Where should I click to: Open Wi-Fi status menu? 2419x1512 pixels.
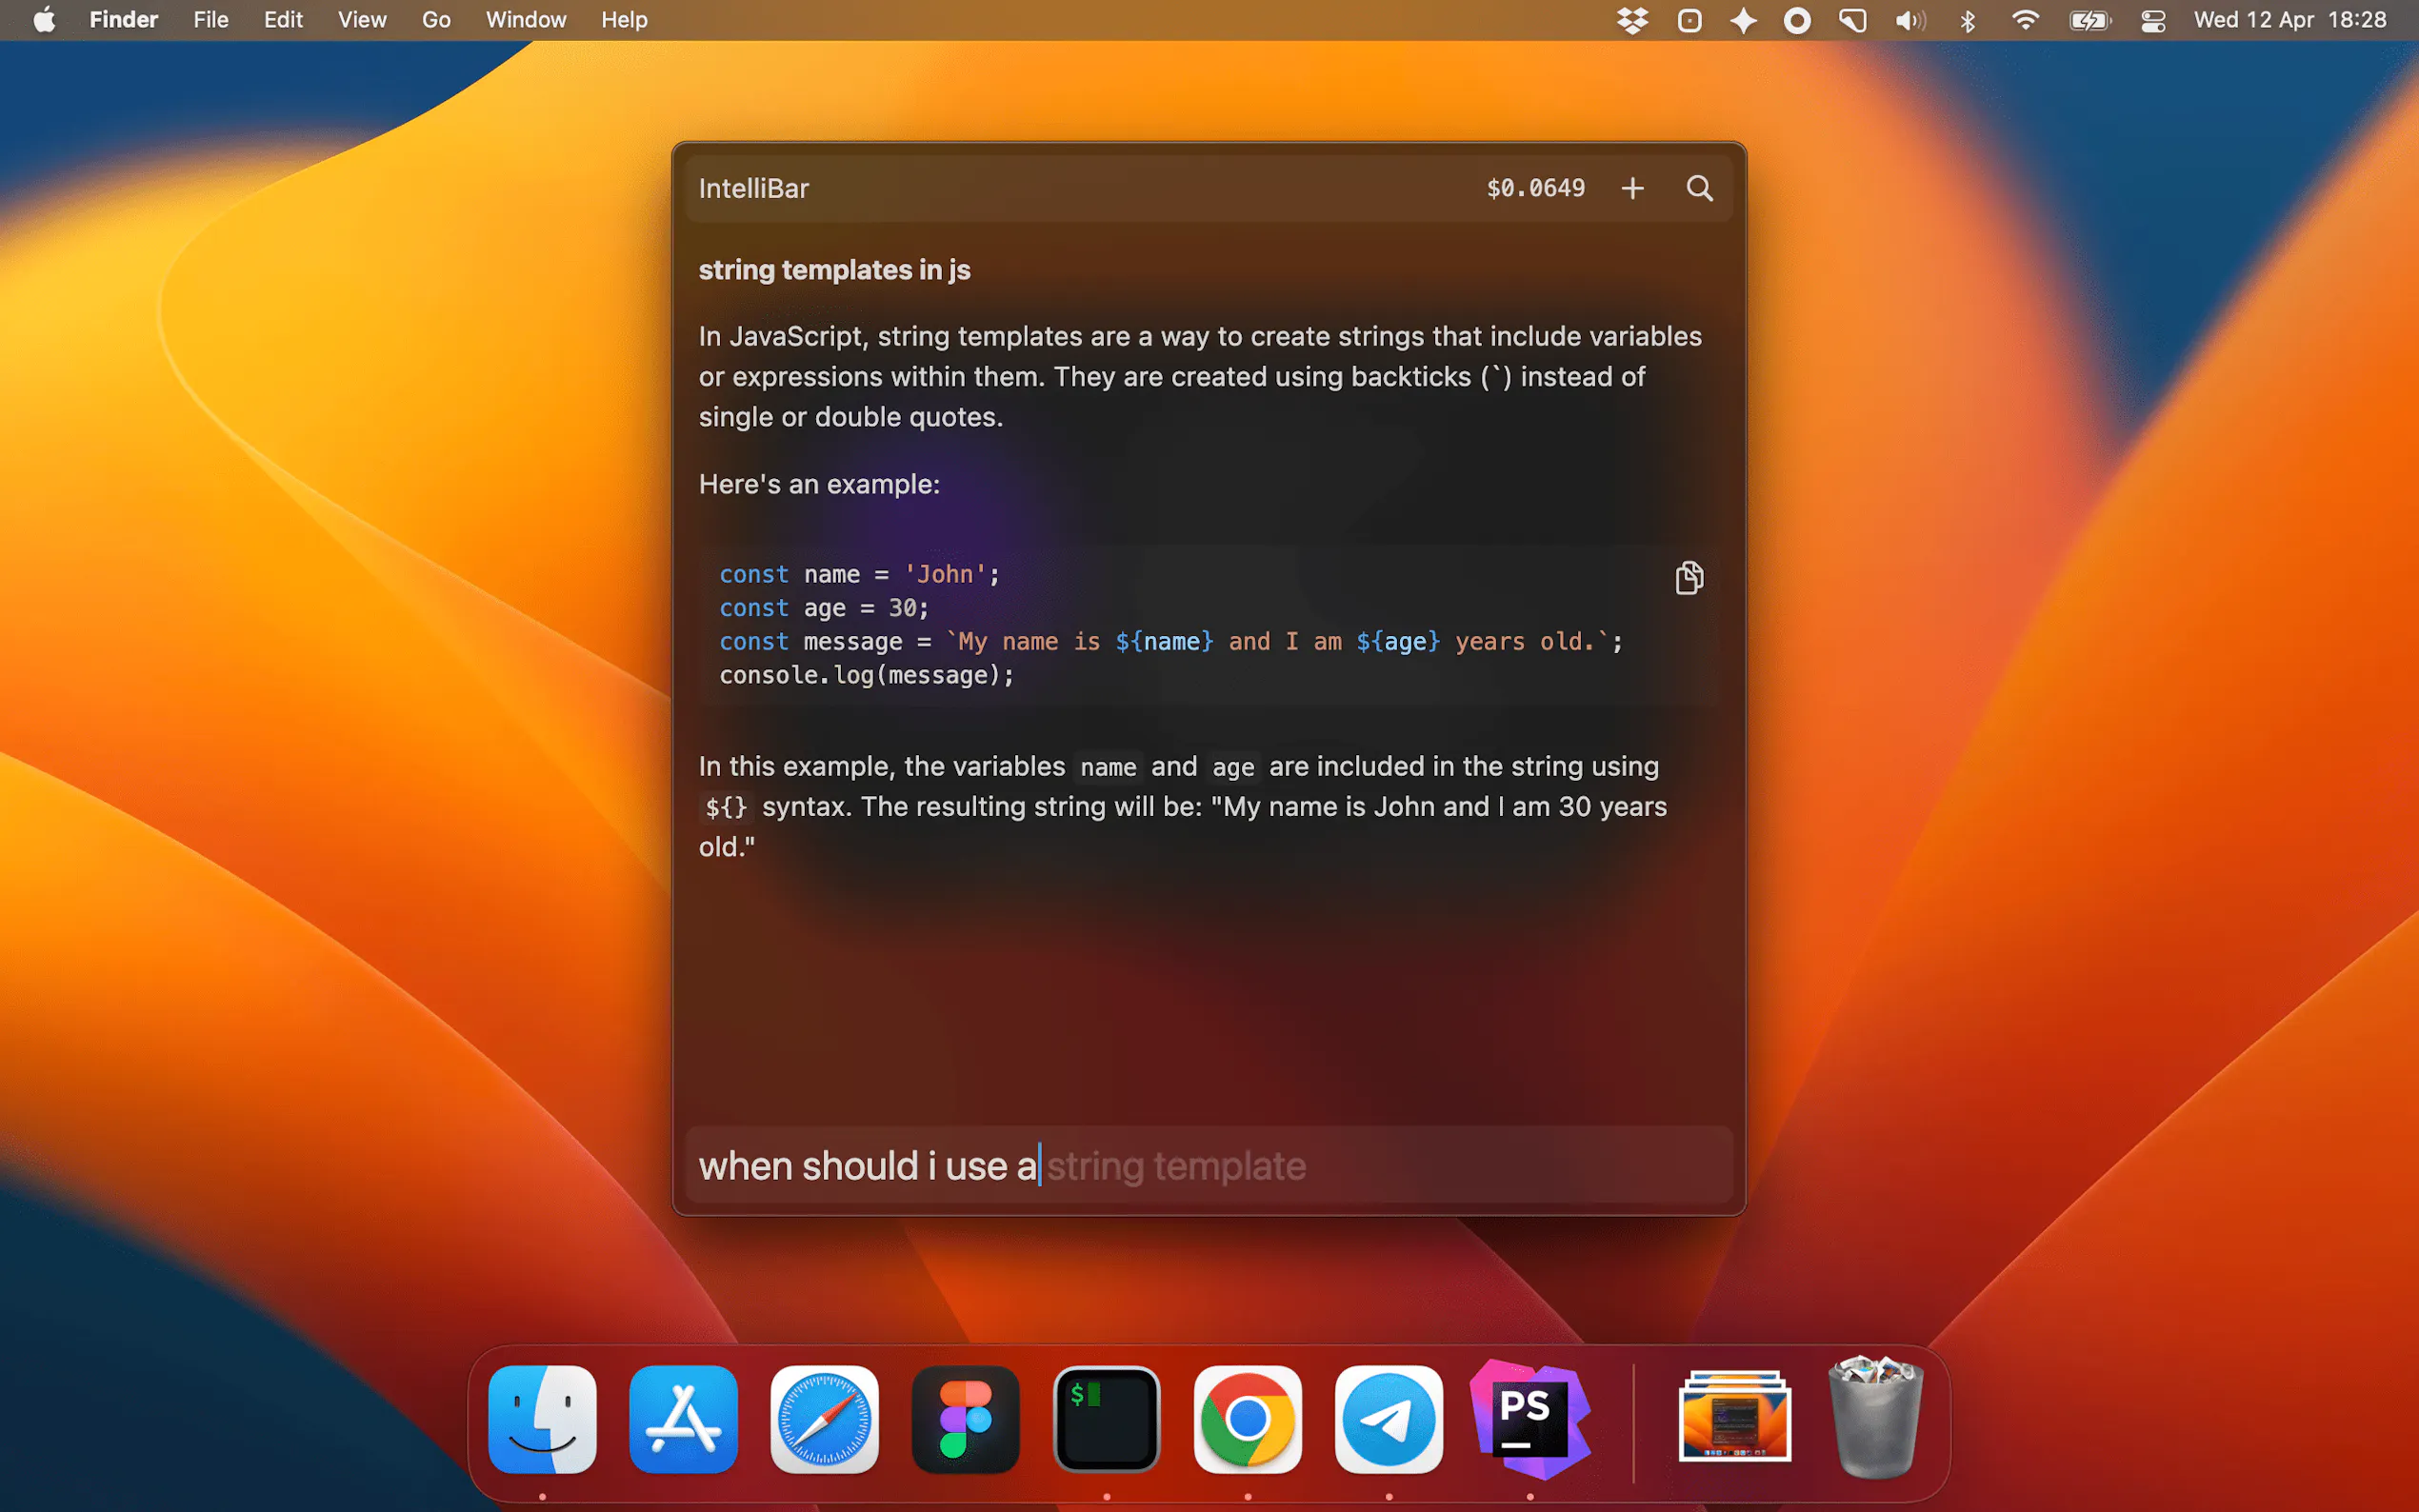coord(2025,20)
